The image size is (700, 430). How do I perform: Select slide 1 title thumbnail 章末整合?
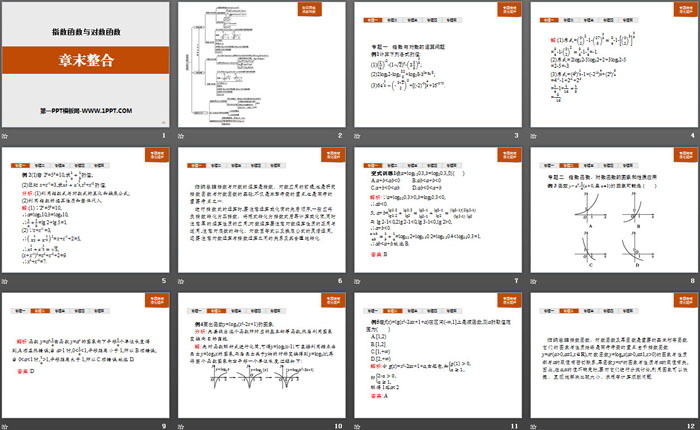pos(86,65)
